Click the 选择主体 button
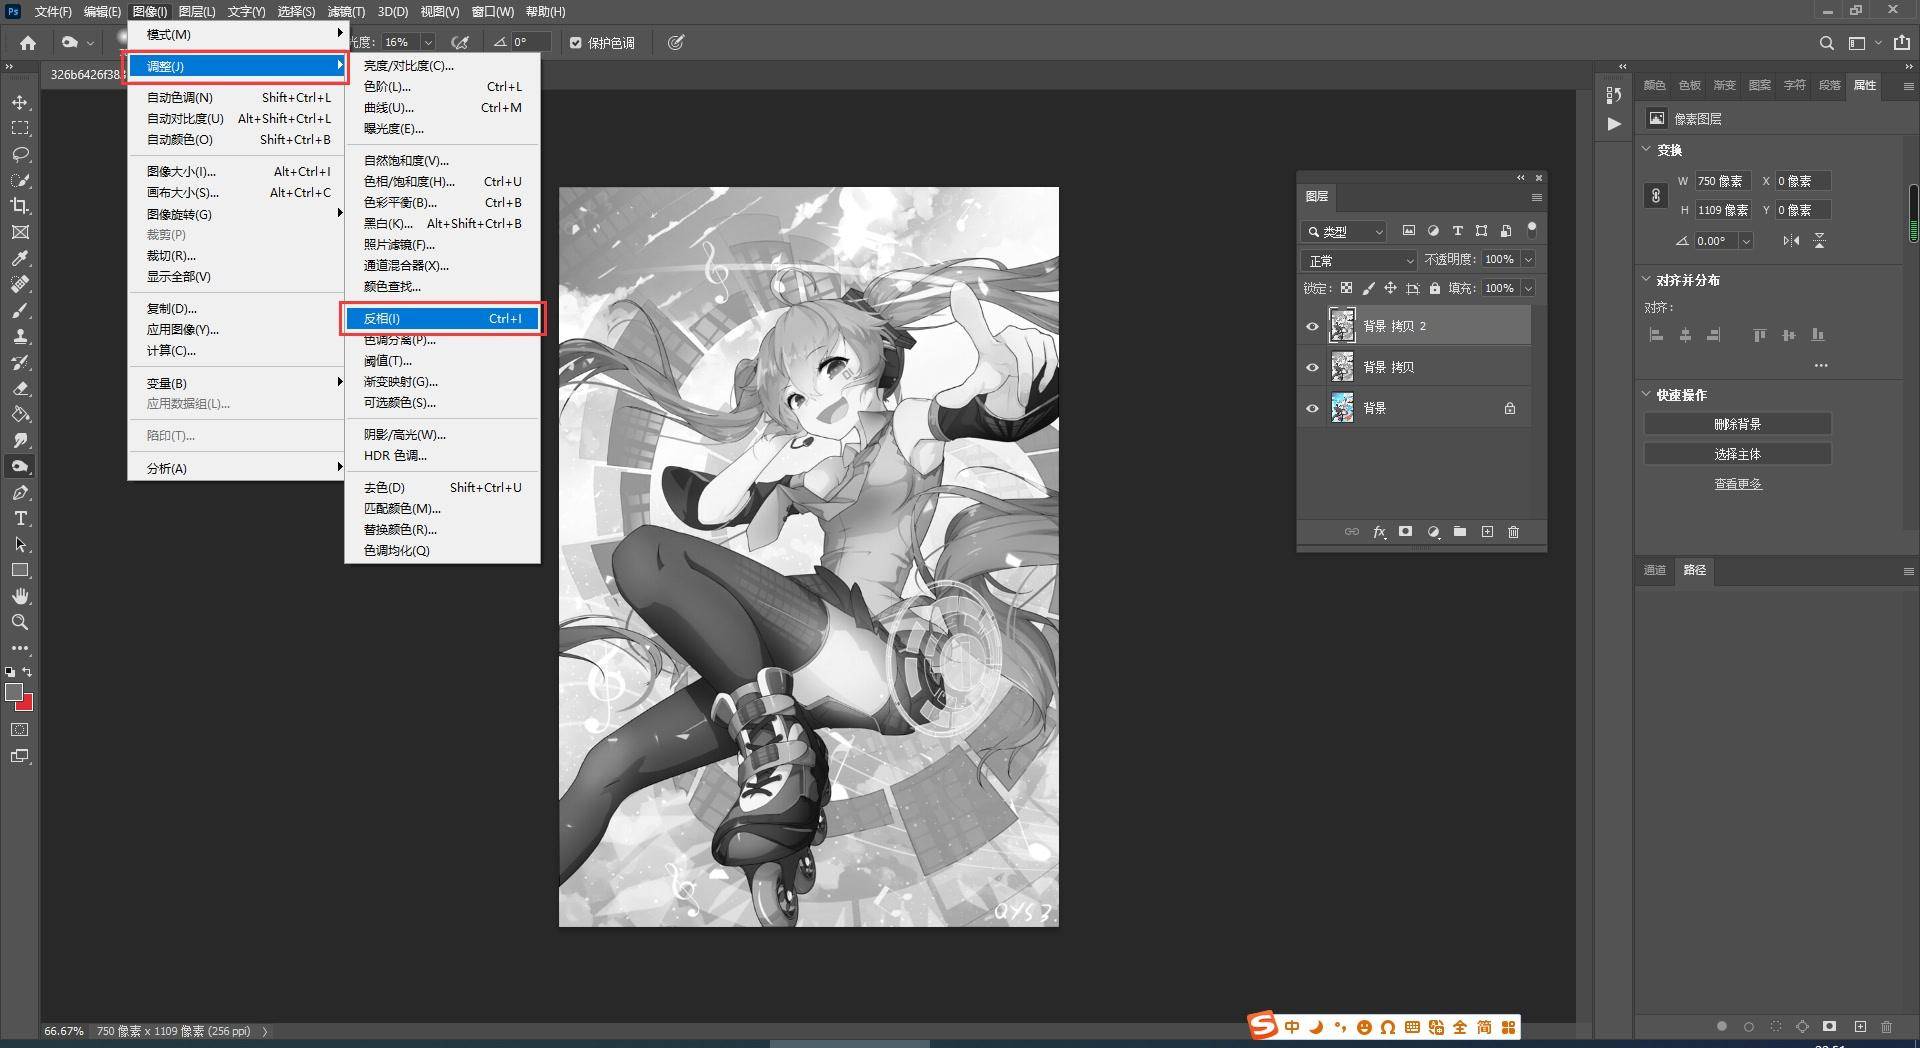 coord(1738,454)
